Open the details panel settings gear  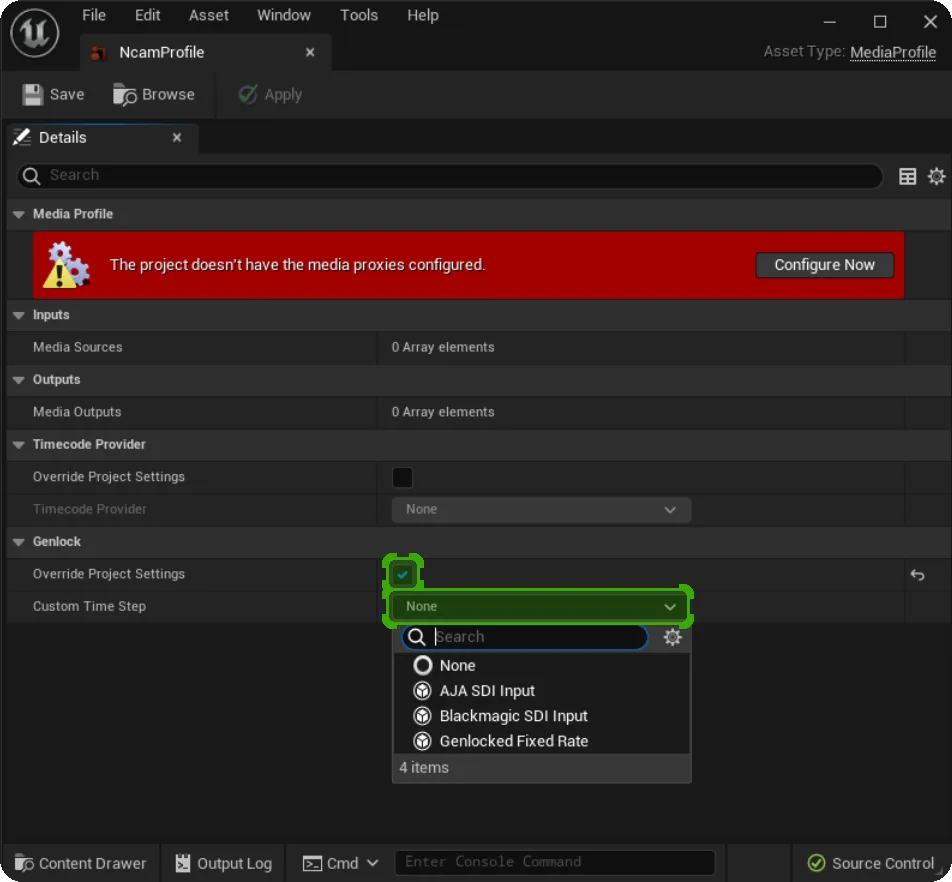pyautogui.click(x=936, y=176)
